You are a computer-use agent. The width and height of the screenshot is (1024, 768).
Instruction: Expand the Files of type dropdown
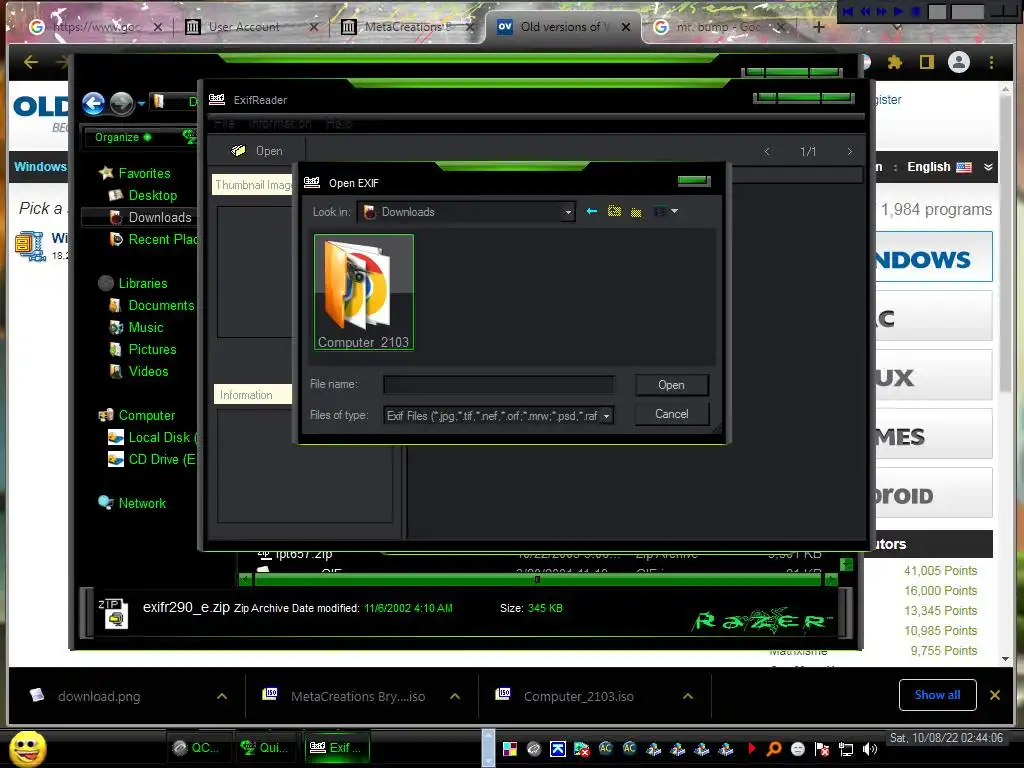click(607, 416)
